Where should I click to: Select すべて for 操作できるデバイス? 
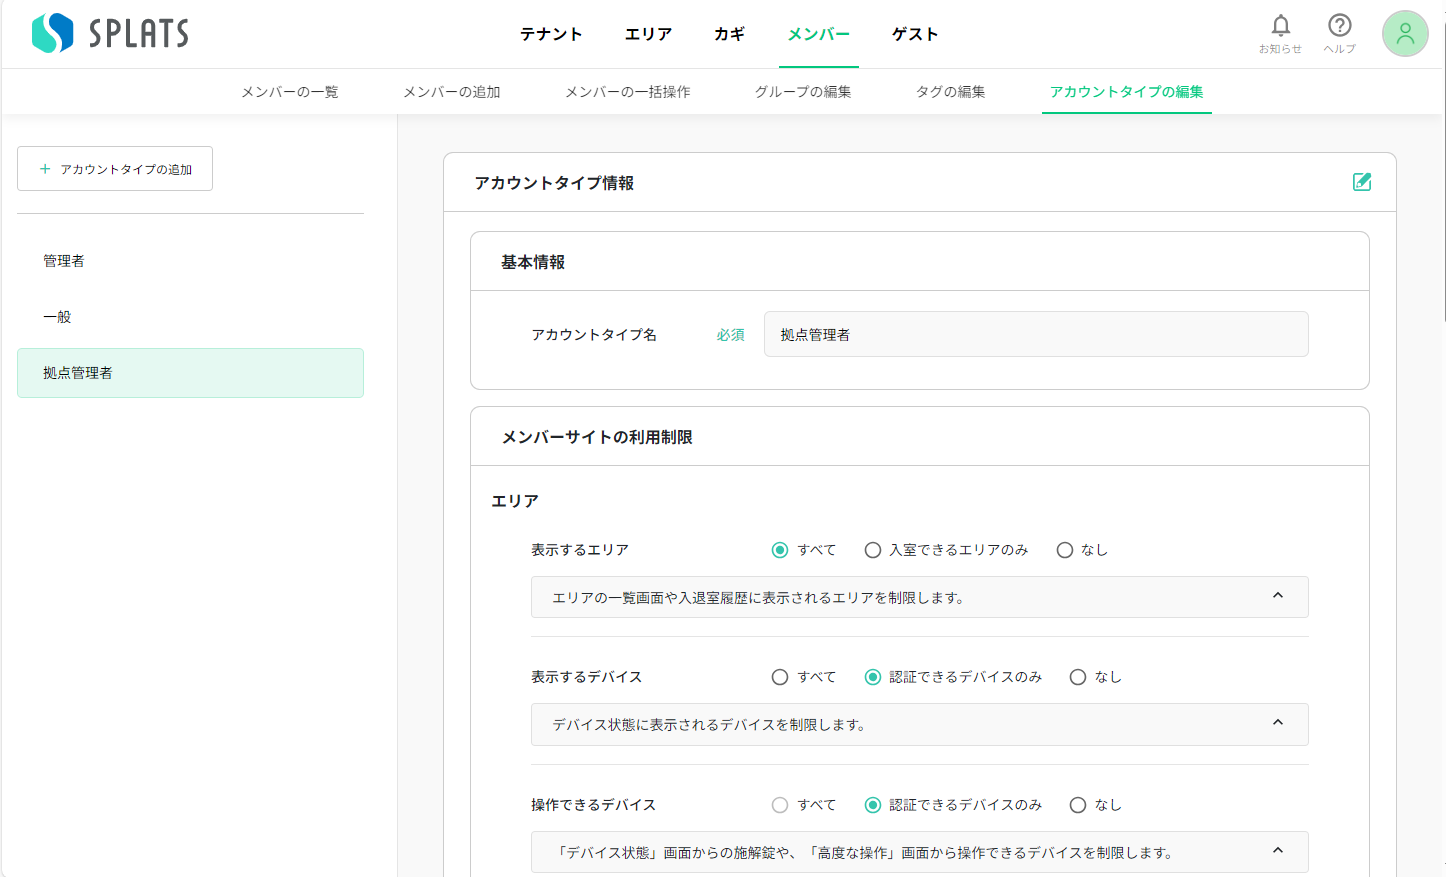(x=780, y=805)
